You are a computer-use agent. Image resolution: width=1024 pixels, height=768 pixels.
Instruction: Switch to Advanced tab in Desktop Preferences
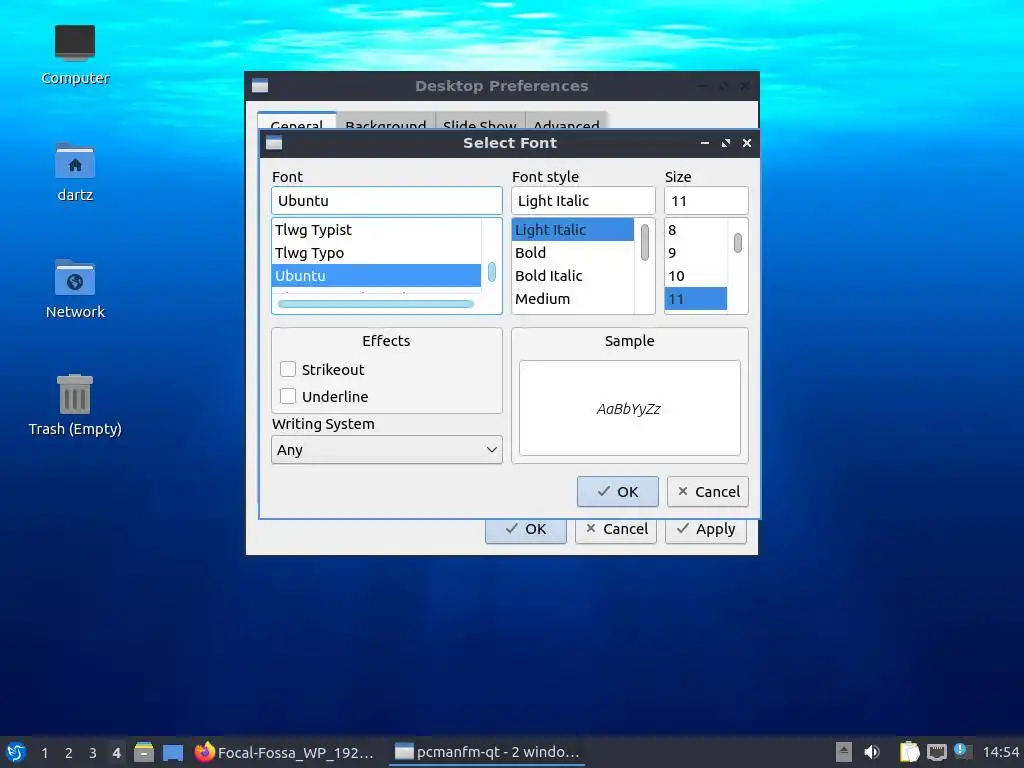[566, 121]
